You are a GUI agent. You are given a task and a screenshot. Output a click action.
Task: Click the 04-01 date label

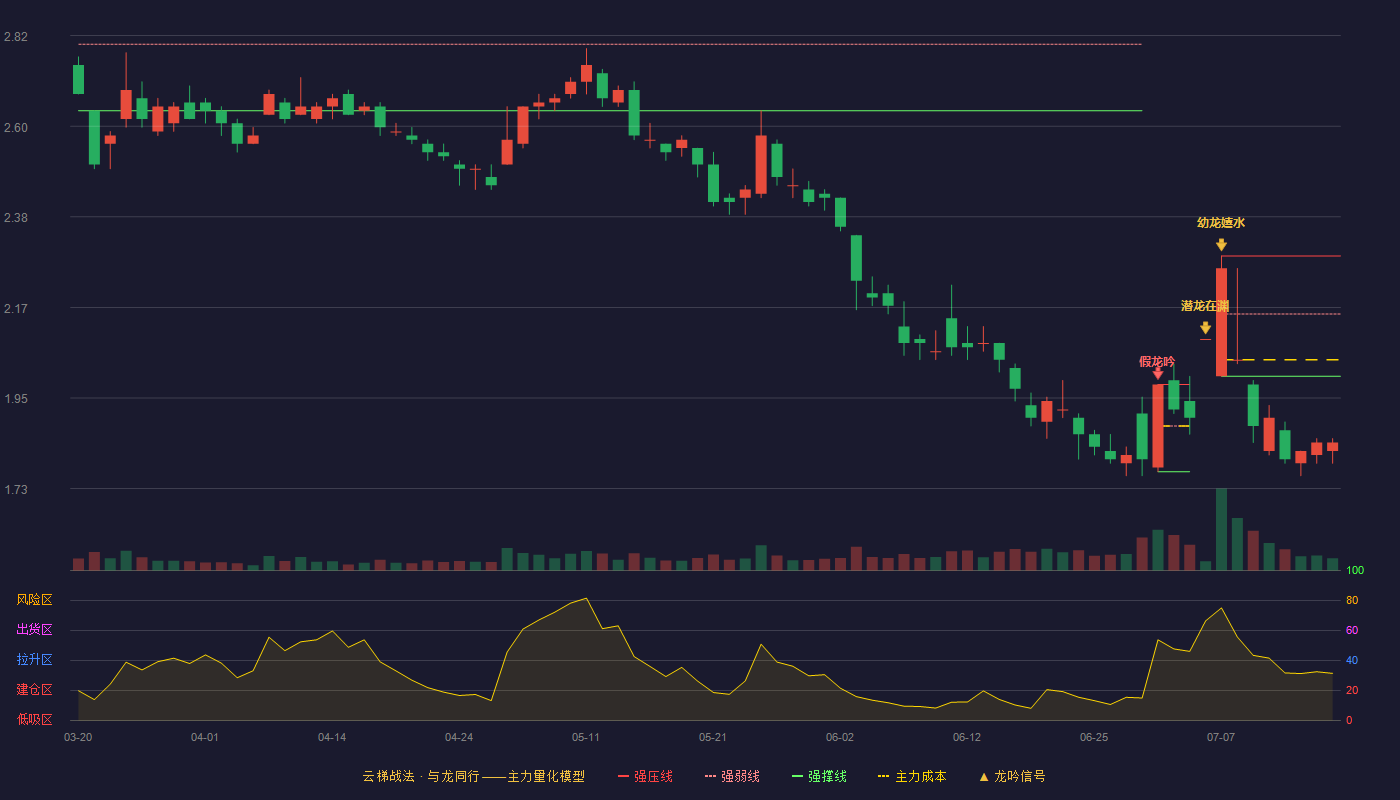pyautogui.click(x=205, y=737)
